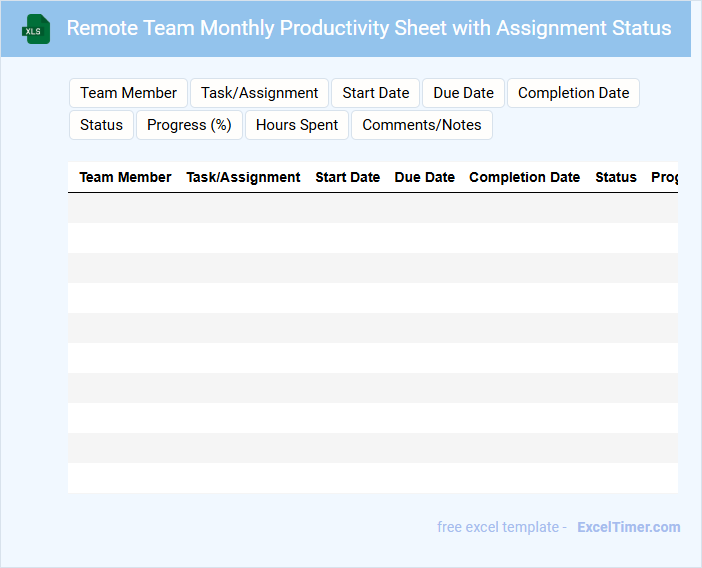Select the Due Date column header
This screenshot has height=568, width=702.
424,177
